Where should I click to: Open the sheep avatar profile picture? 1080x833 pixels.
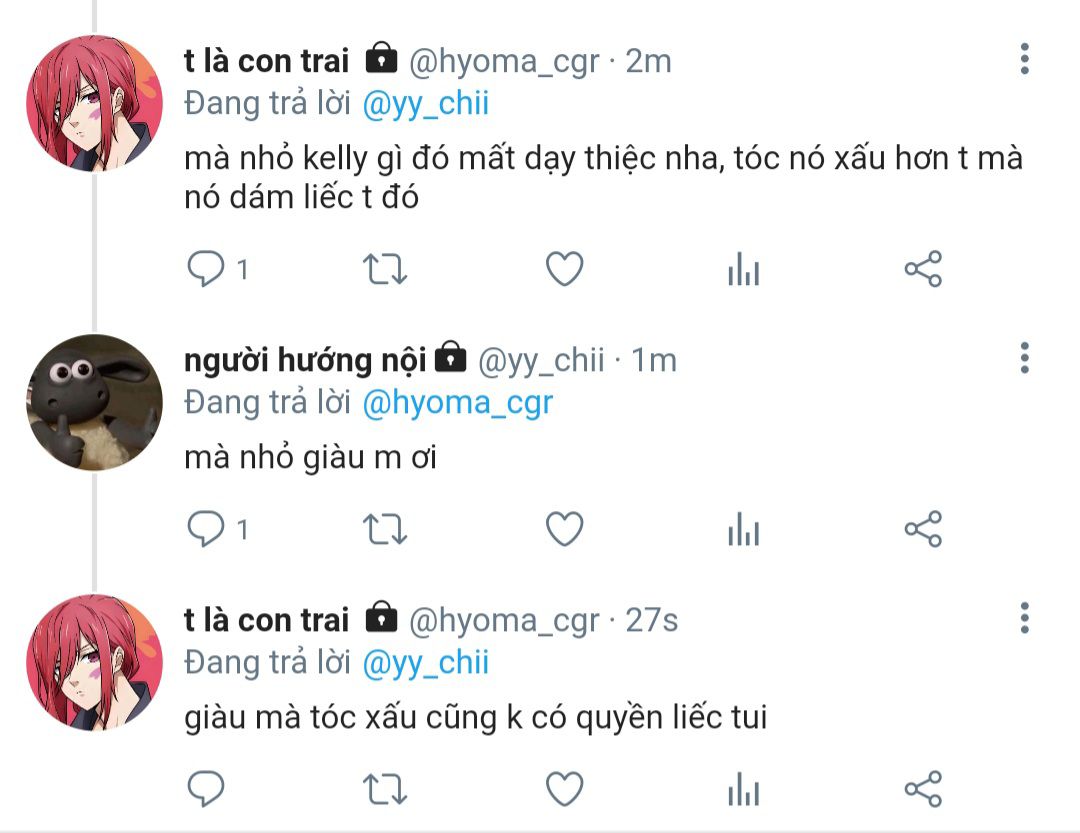pyautogui.click(x=94, y=403)
